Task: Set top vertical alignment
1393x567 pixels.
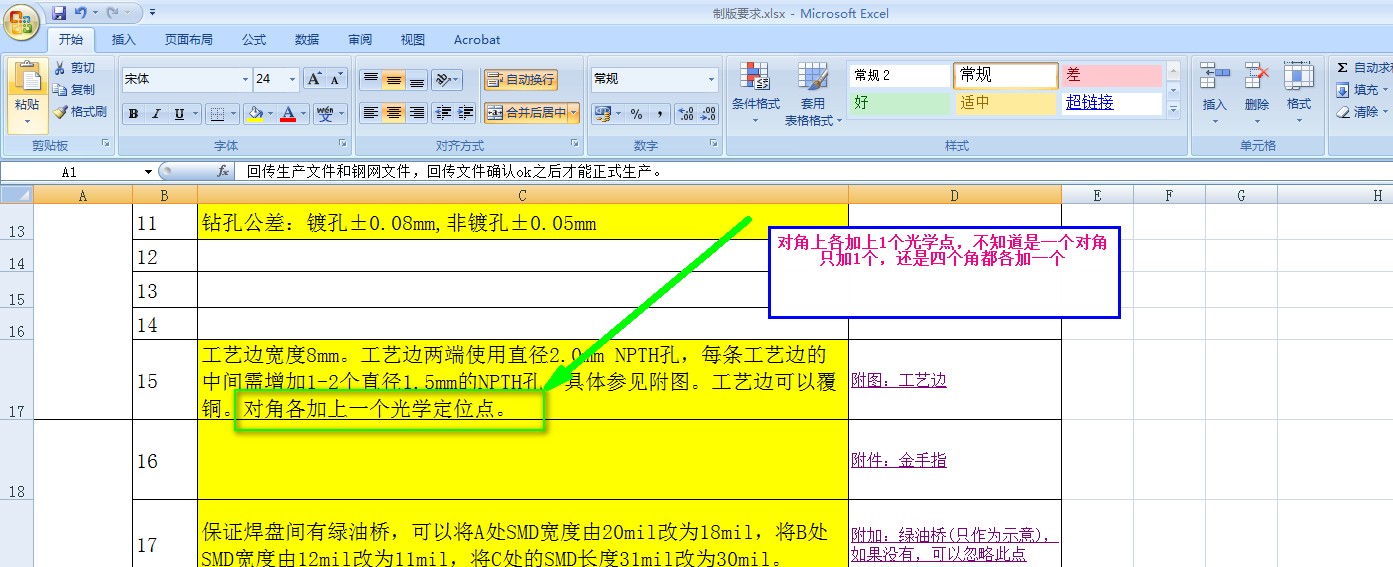Action: click(370, 80)
